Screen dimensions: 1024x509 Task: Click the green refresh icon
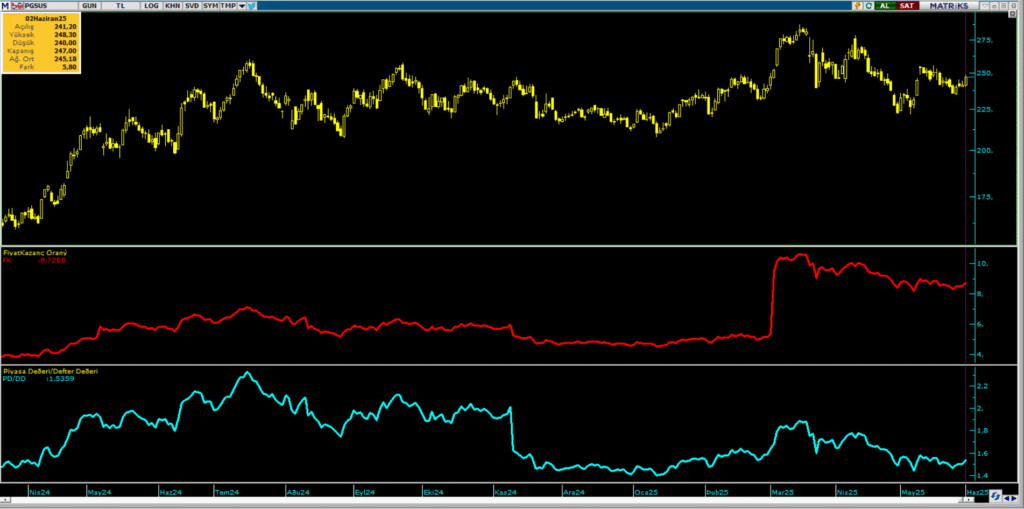point(869,6)
